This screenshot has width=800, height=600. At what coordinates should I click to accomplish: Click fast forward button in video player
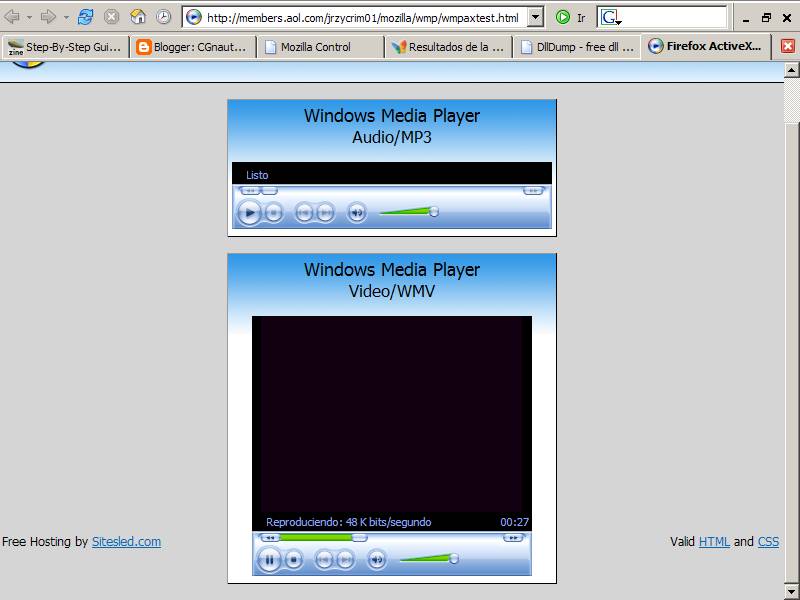[x=513, y=537]
